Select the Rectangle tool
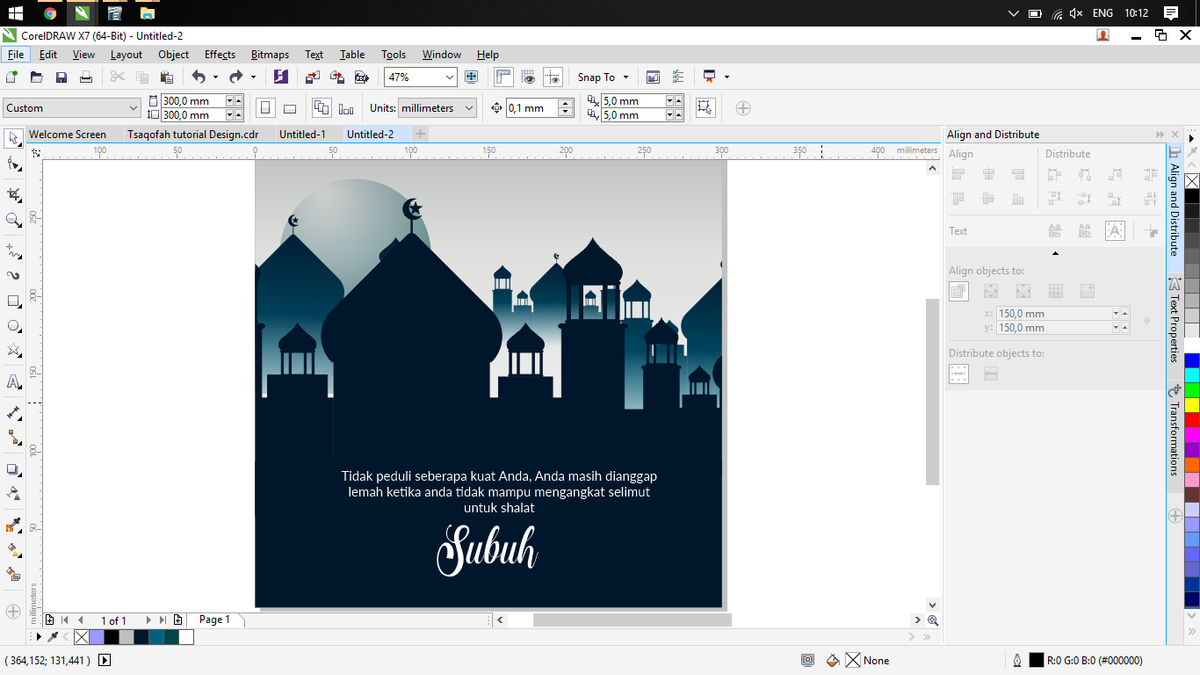 click(x=14, y=300)
